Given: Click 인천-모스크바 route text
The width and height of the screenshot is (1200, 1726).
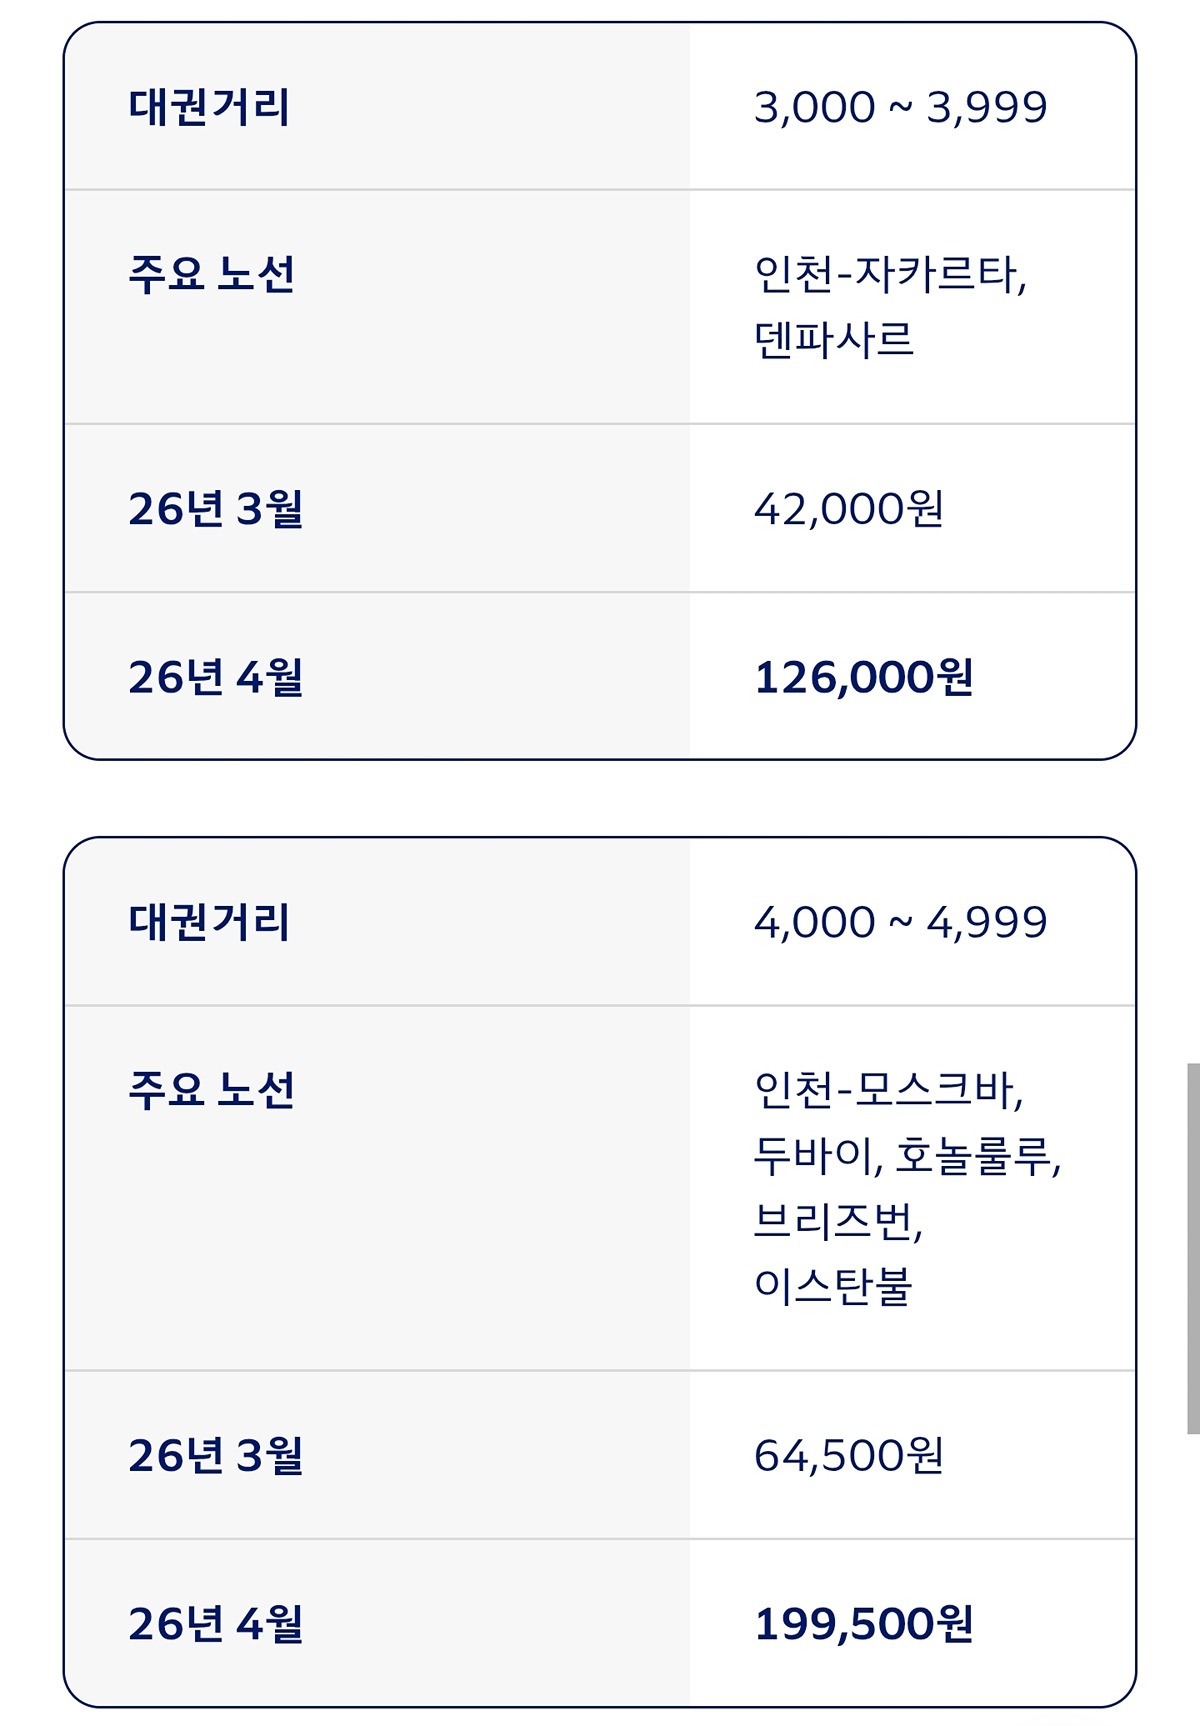Looking at the screenshot, I should (x=888, y=1089).
